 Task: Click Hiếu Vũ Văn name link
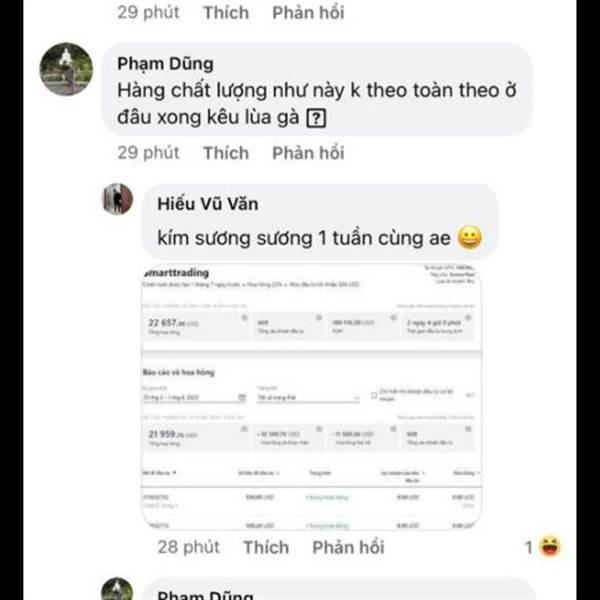(x=208, y=204)
